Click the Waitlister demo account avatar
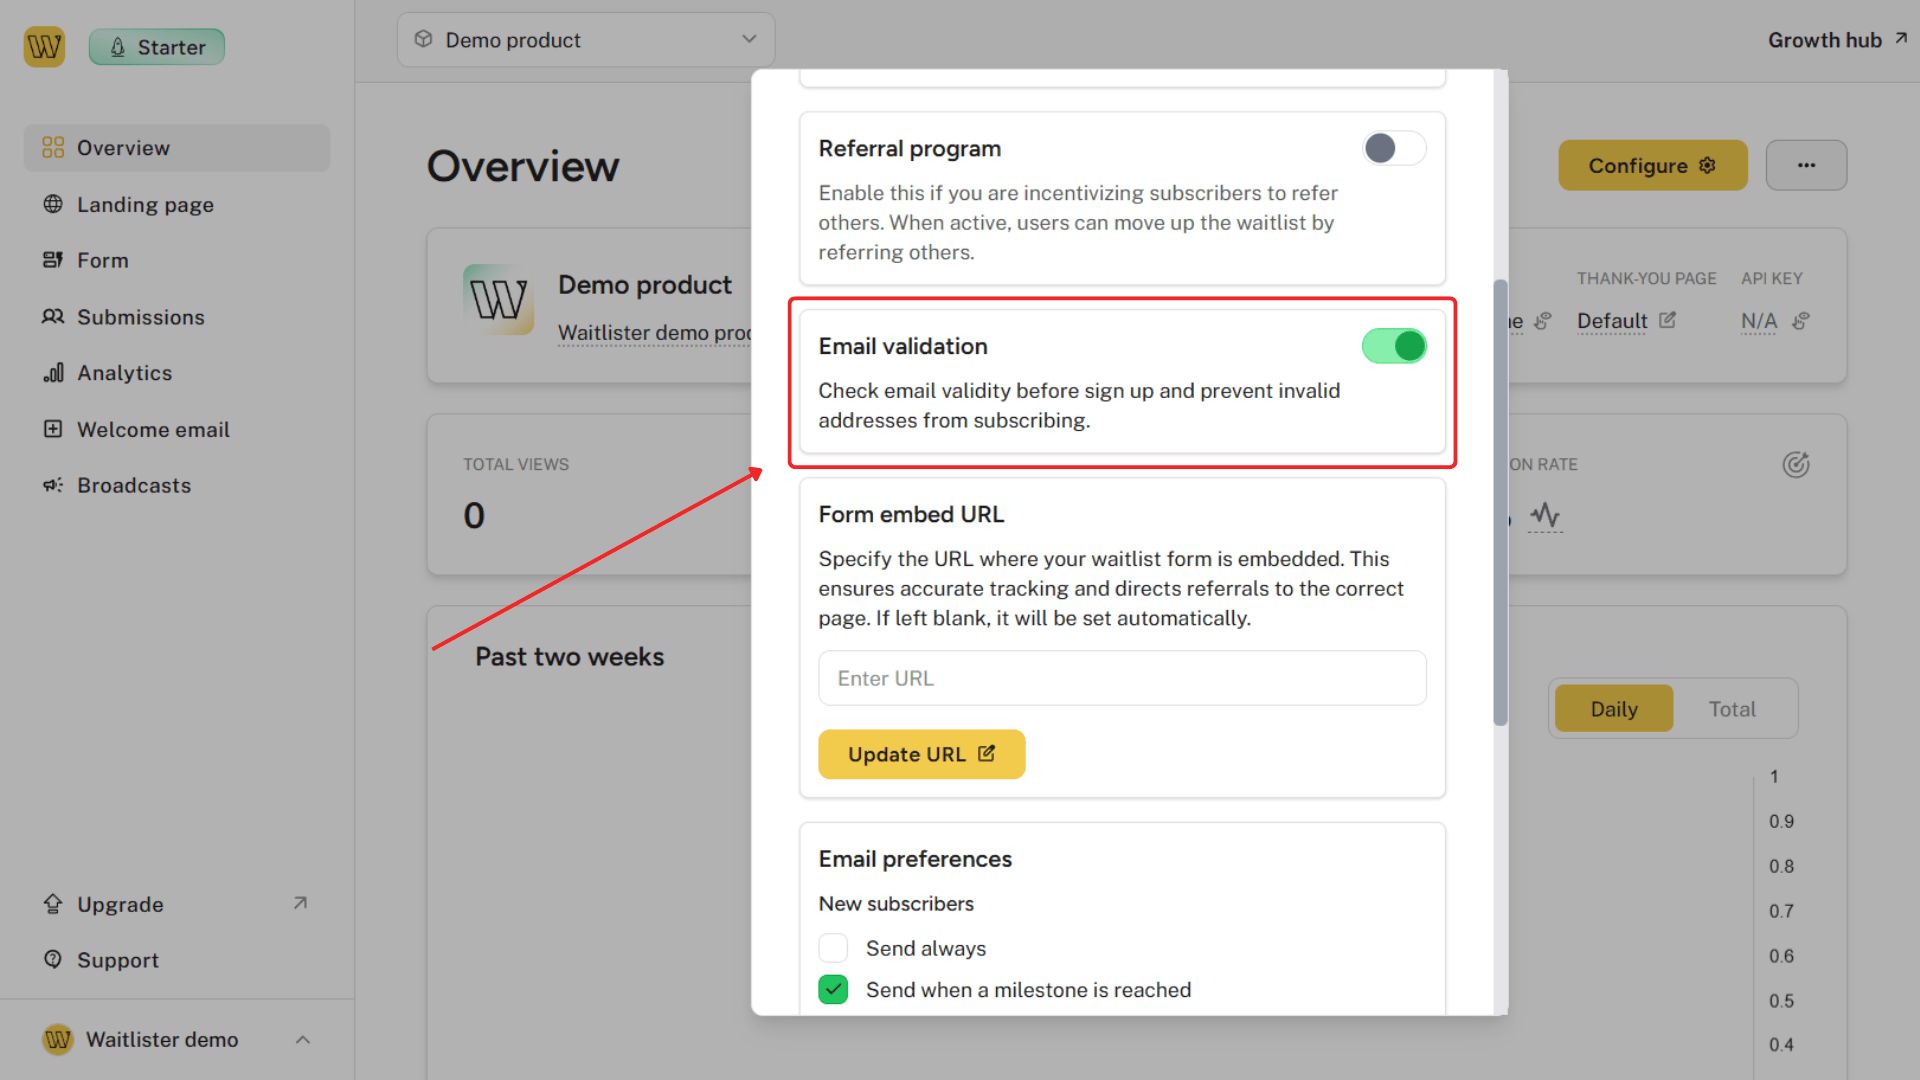 coord(58,1040)
